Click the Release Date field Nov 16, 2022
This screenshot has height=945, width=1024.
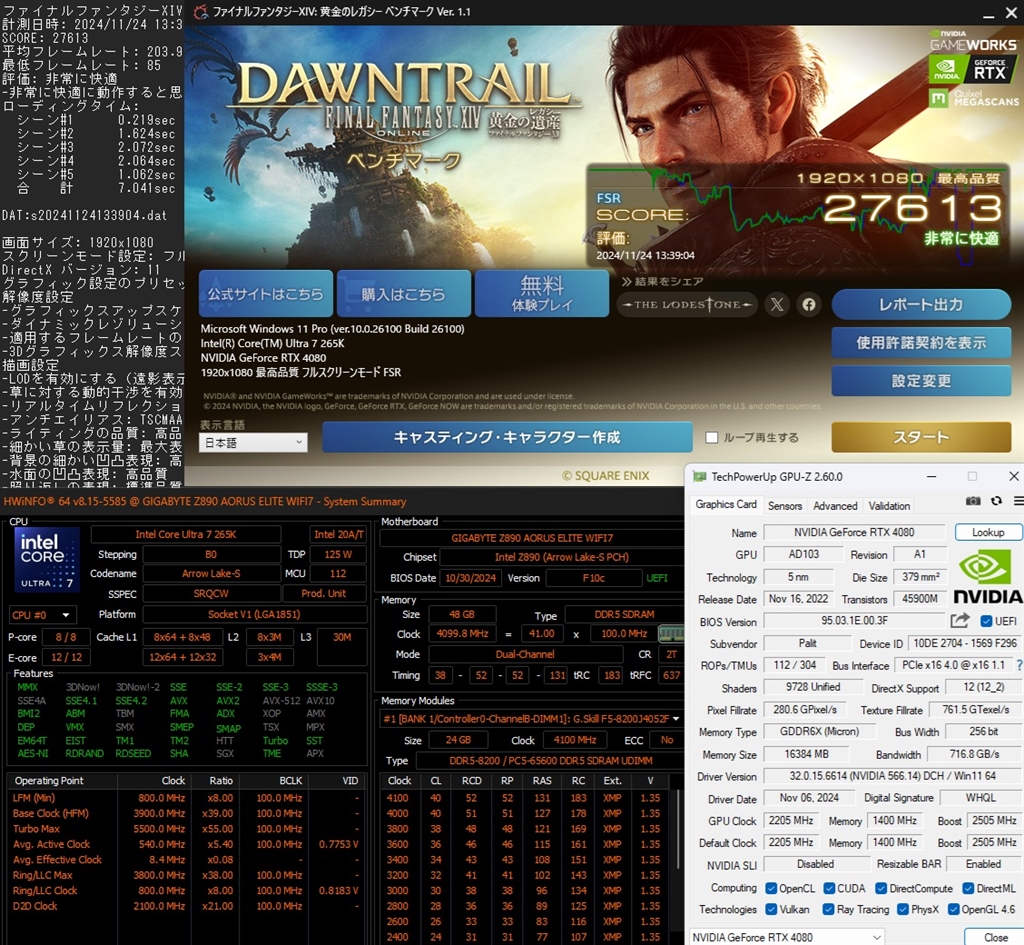coord(798,599)
